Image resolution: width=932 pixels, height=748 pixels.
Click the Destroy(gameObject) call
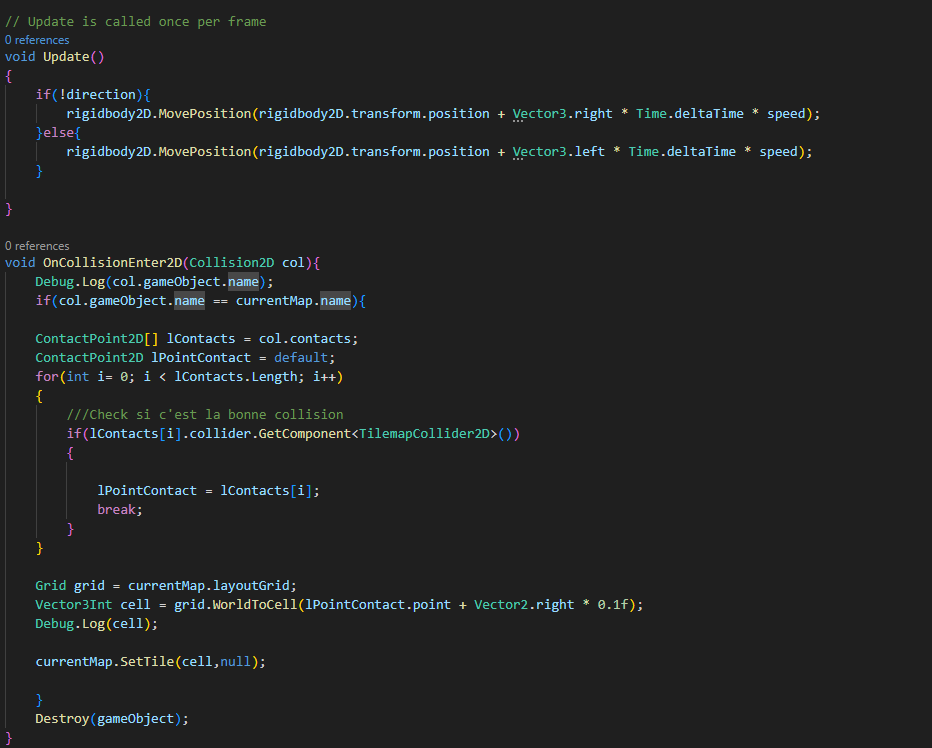111,718
